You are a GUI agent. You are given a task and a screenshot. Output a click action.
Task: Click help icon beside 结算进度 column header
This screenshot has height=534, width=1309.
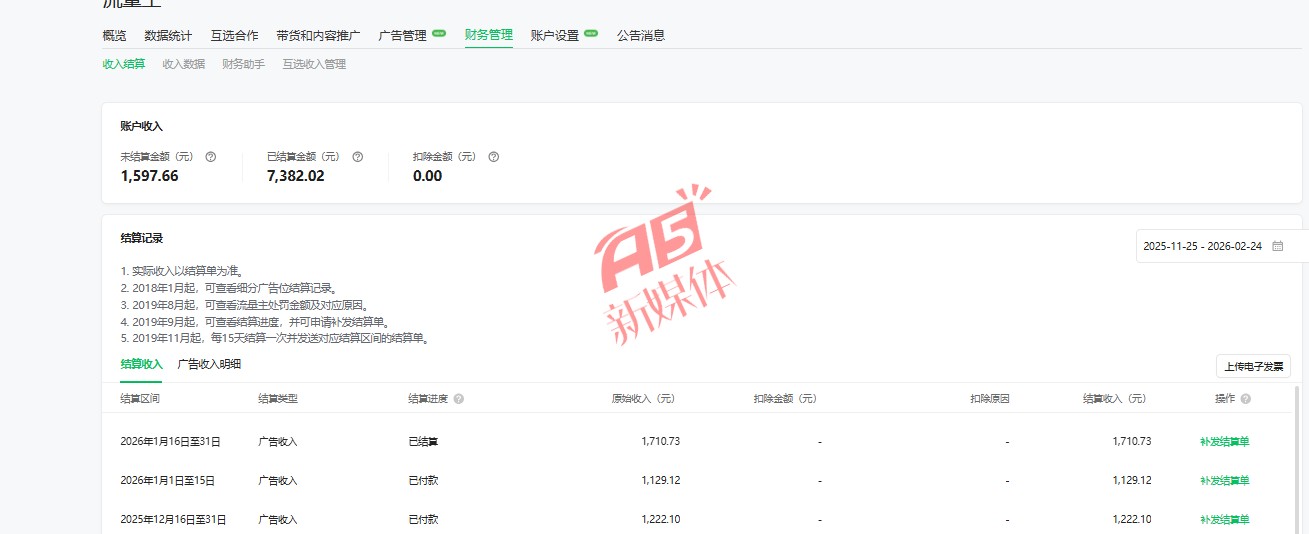point(458,399)
